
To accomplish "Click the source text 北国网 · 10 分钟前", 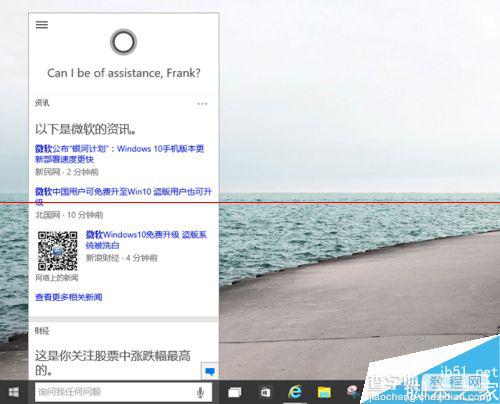I will point(69,215).
